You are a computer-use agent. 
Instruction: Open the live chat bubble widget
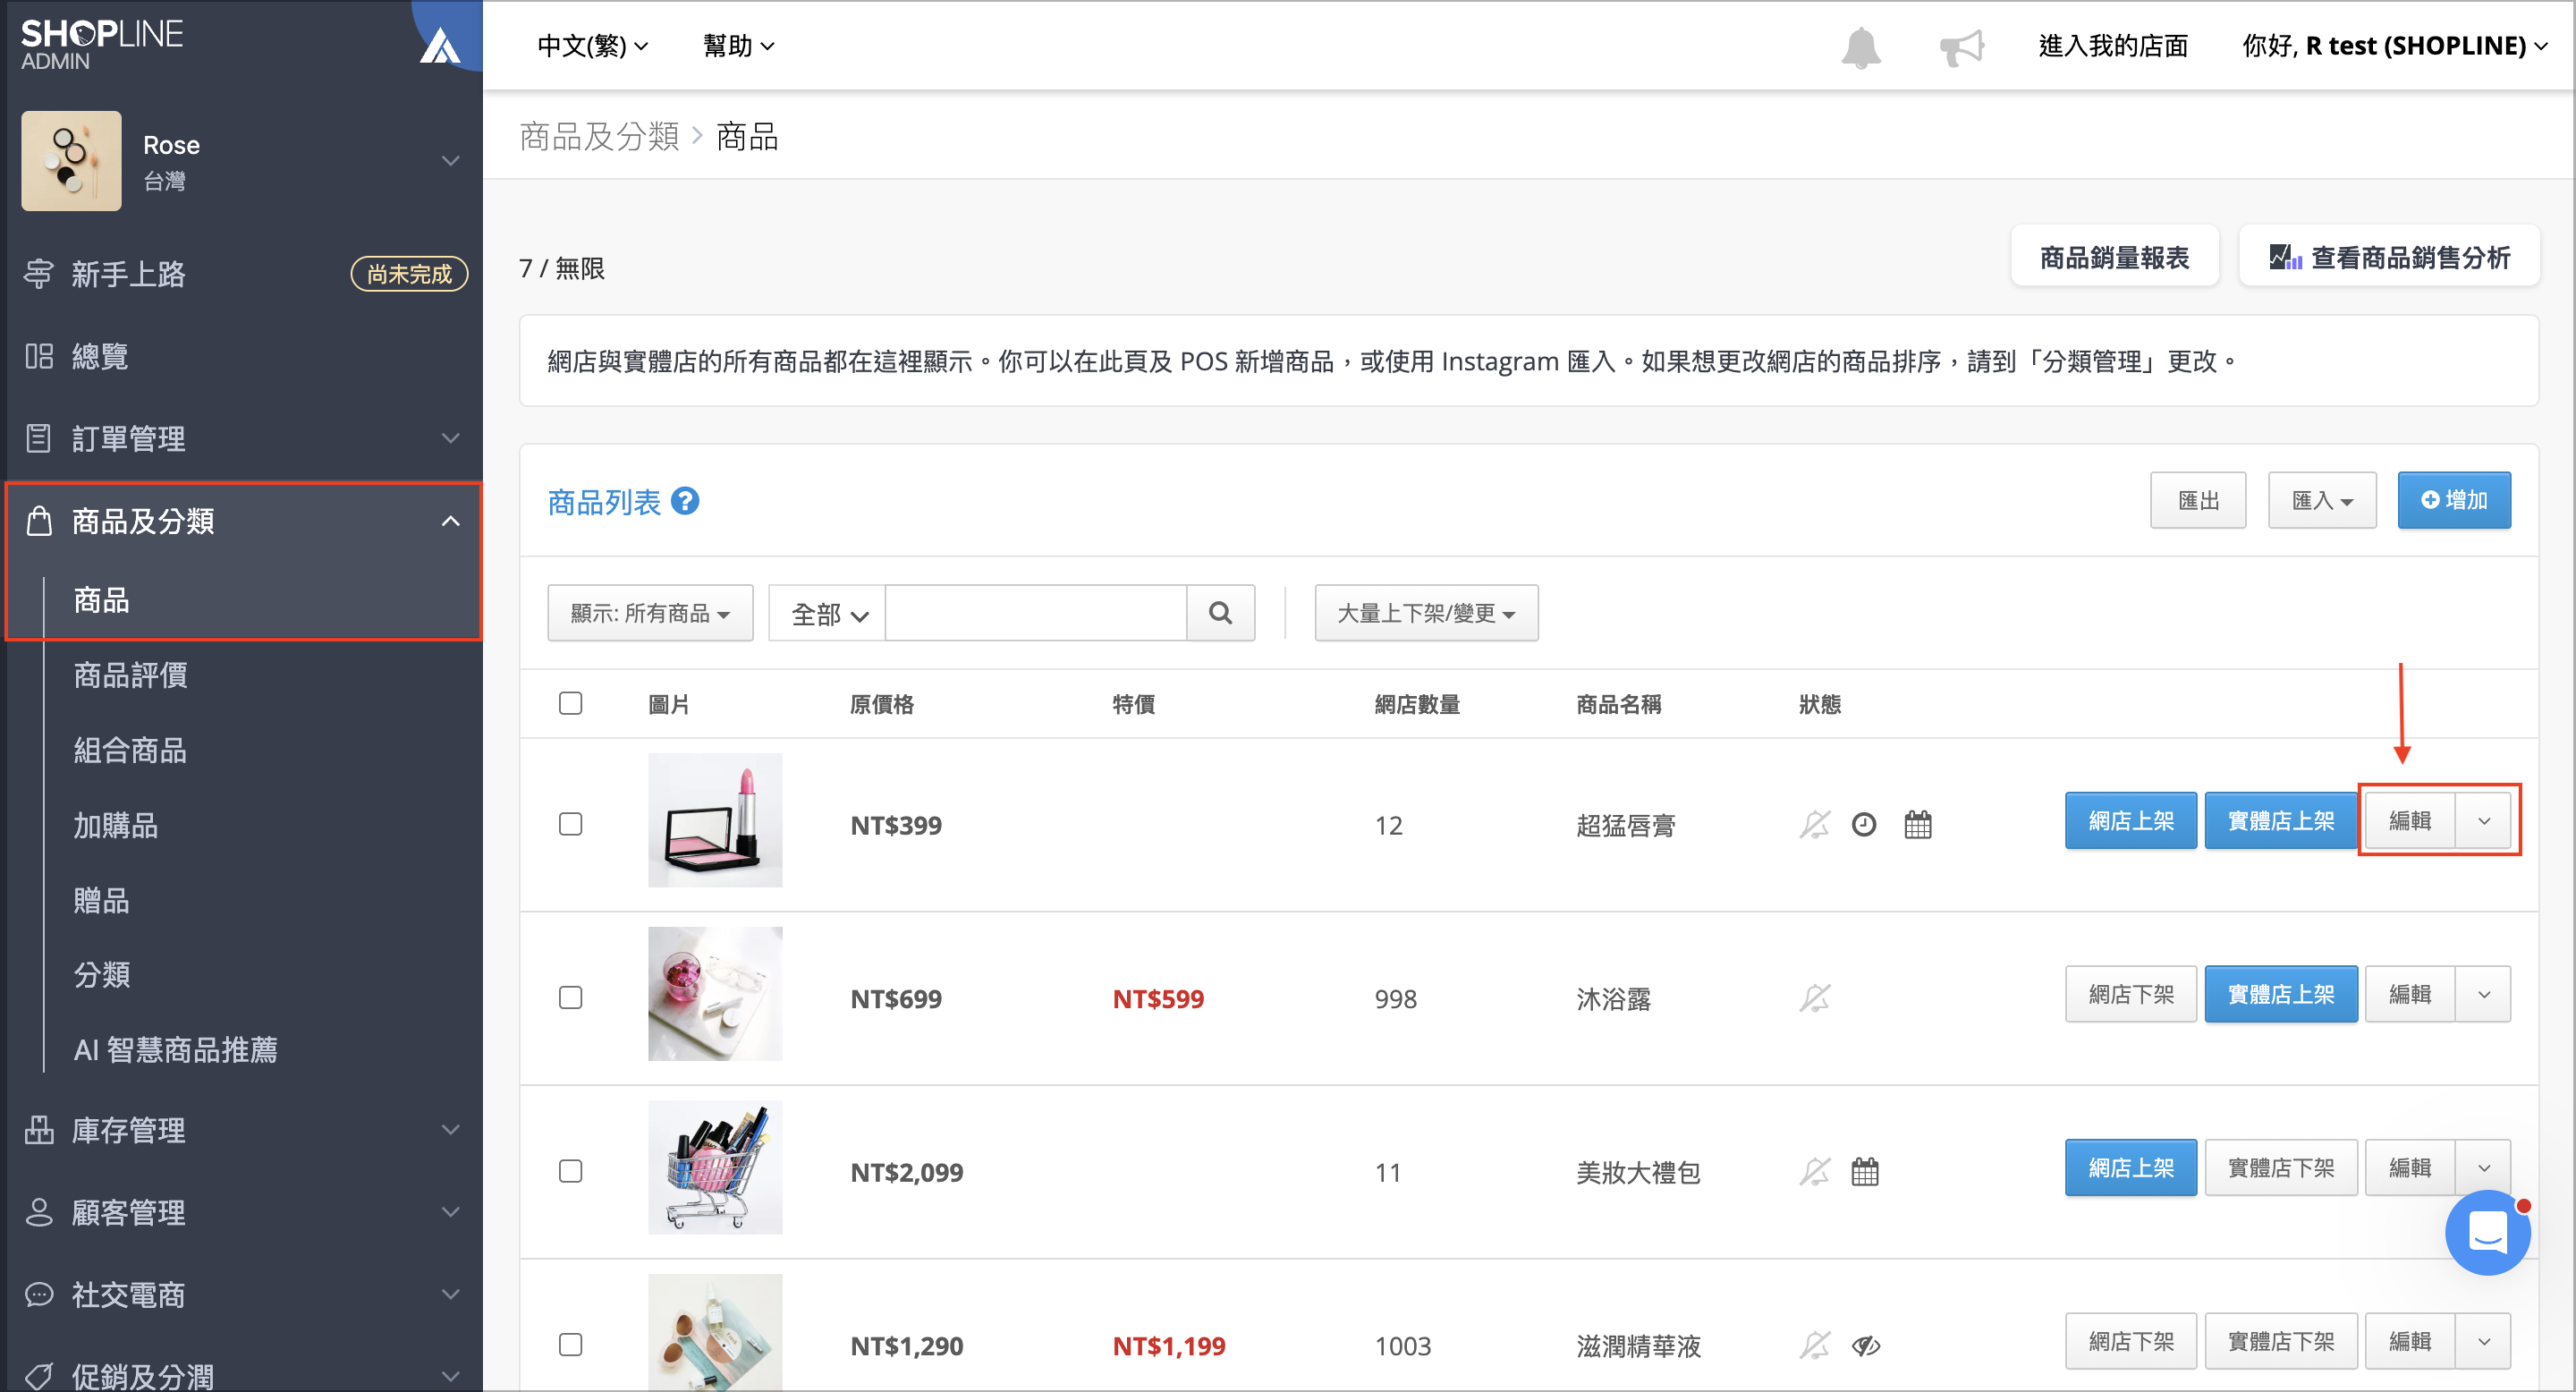2488,1232
